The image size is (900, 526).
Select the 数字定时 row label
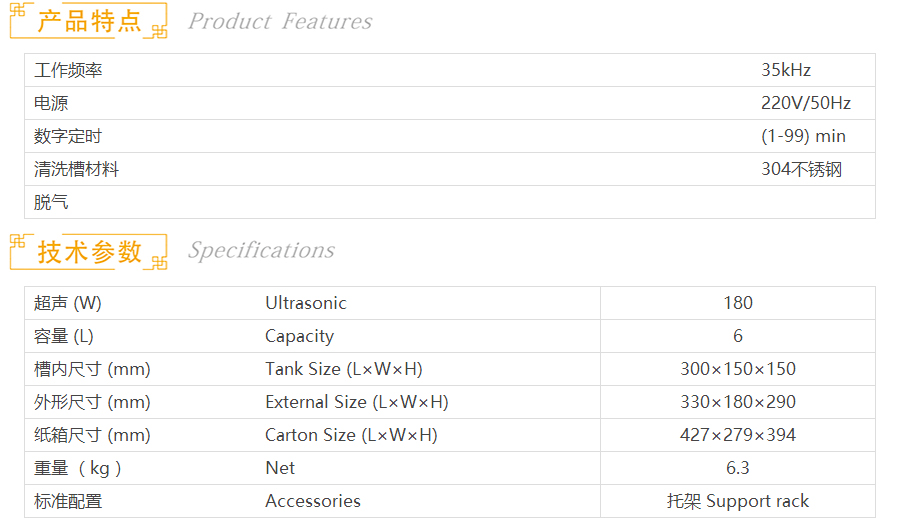[x=68, y=136]
